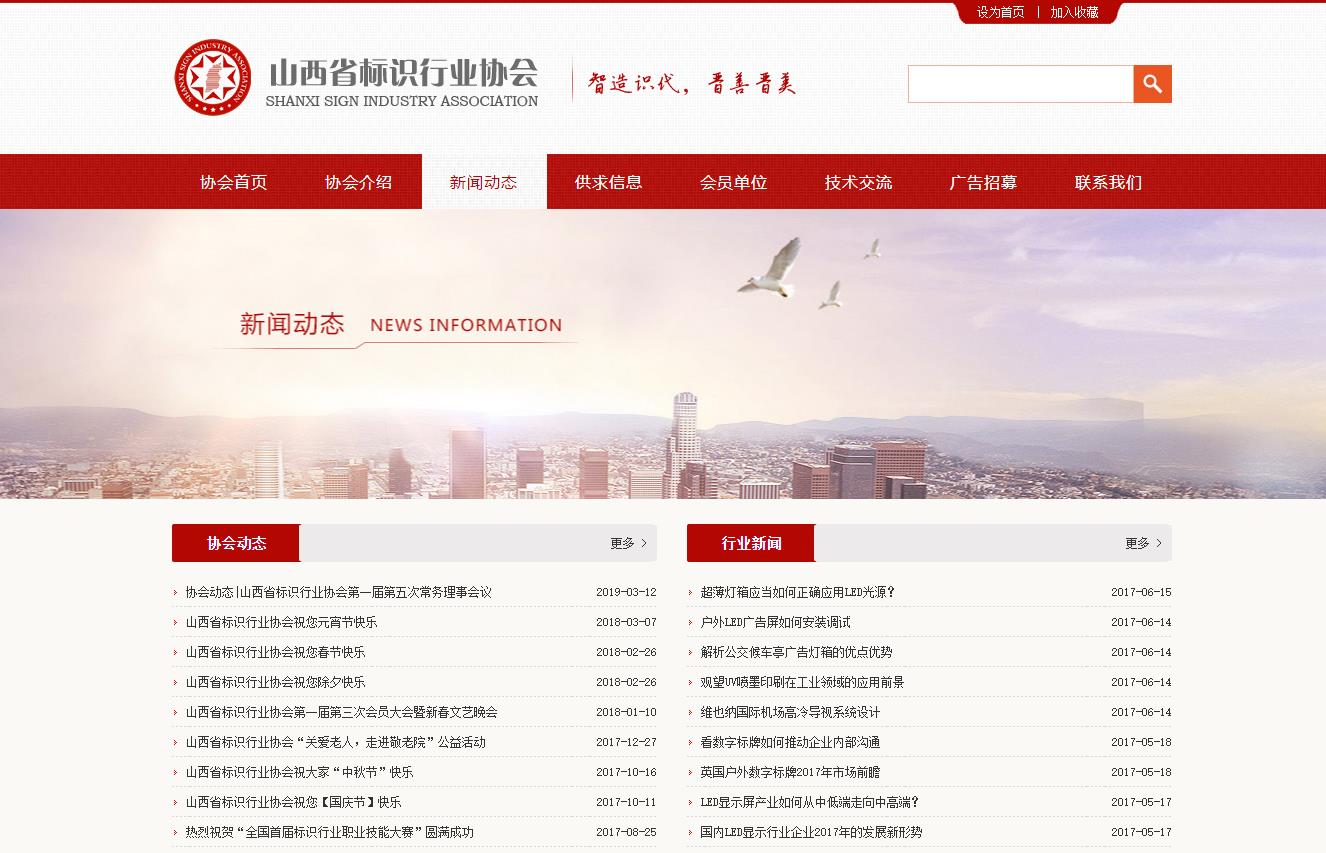The height and width of the screenshot is (853, 1326).
Task: Click date 2019-03-12 in 协会动态 list
Action: [626, 592]
